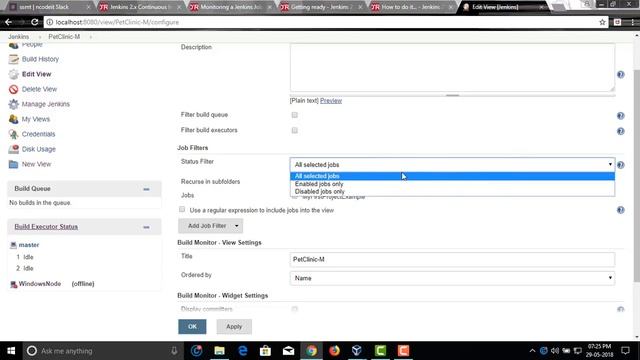The image size is (640, 360).
Task: Launch Edge browser from taskbar
Action: pos(242,351)
